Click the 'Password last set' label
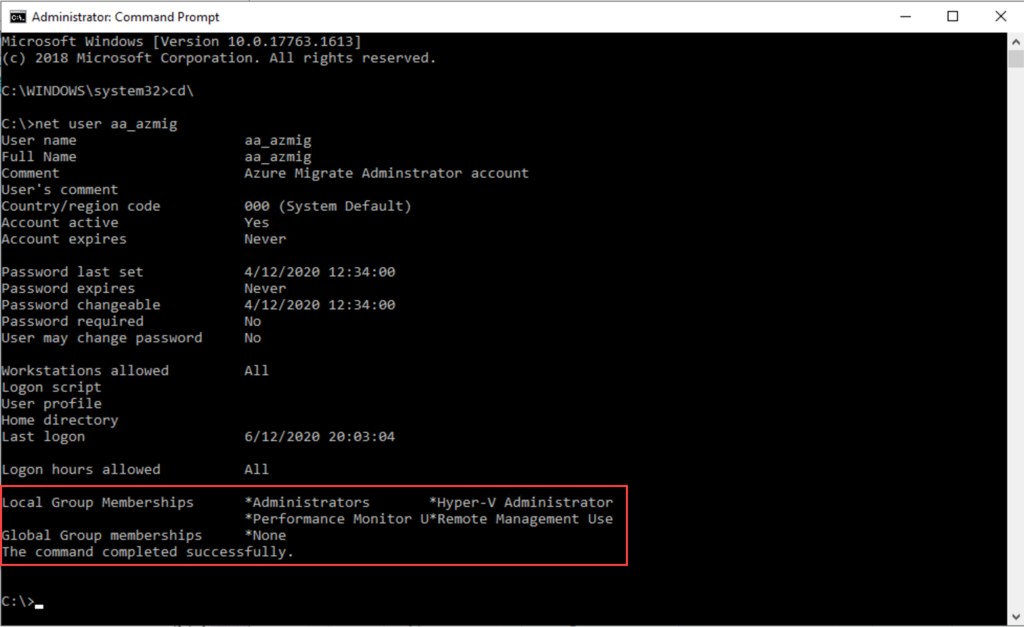This screenshot has height=627, width=1024. point(72,272)
